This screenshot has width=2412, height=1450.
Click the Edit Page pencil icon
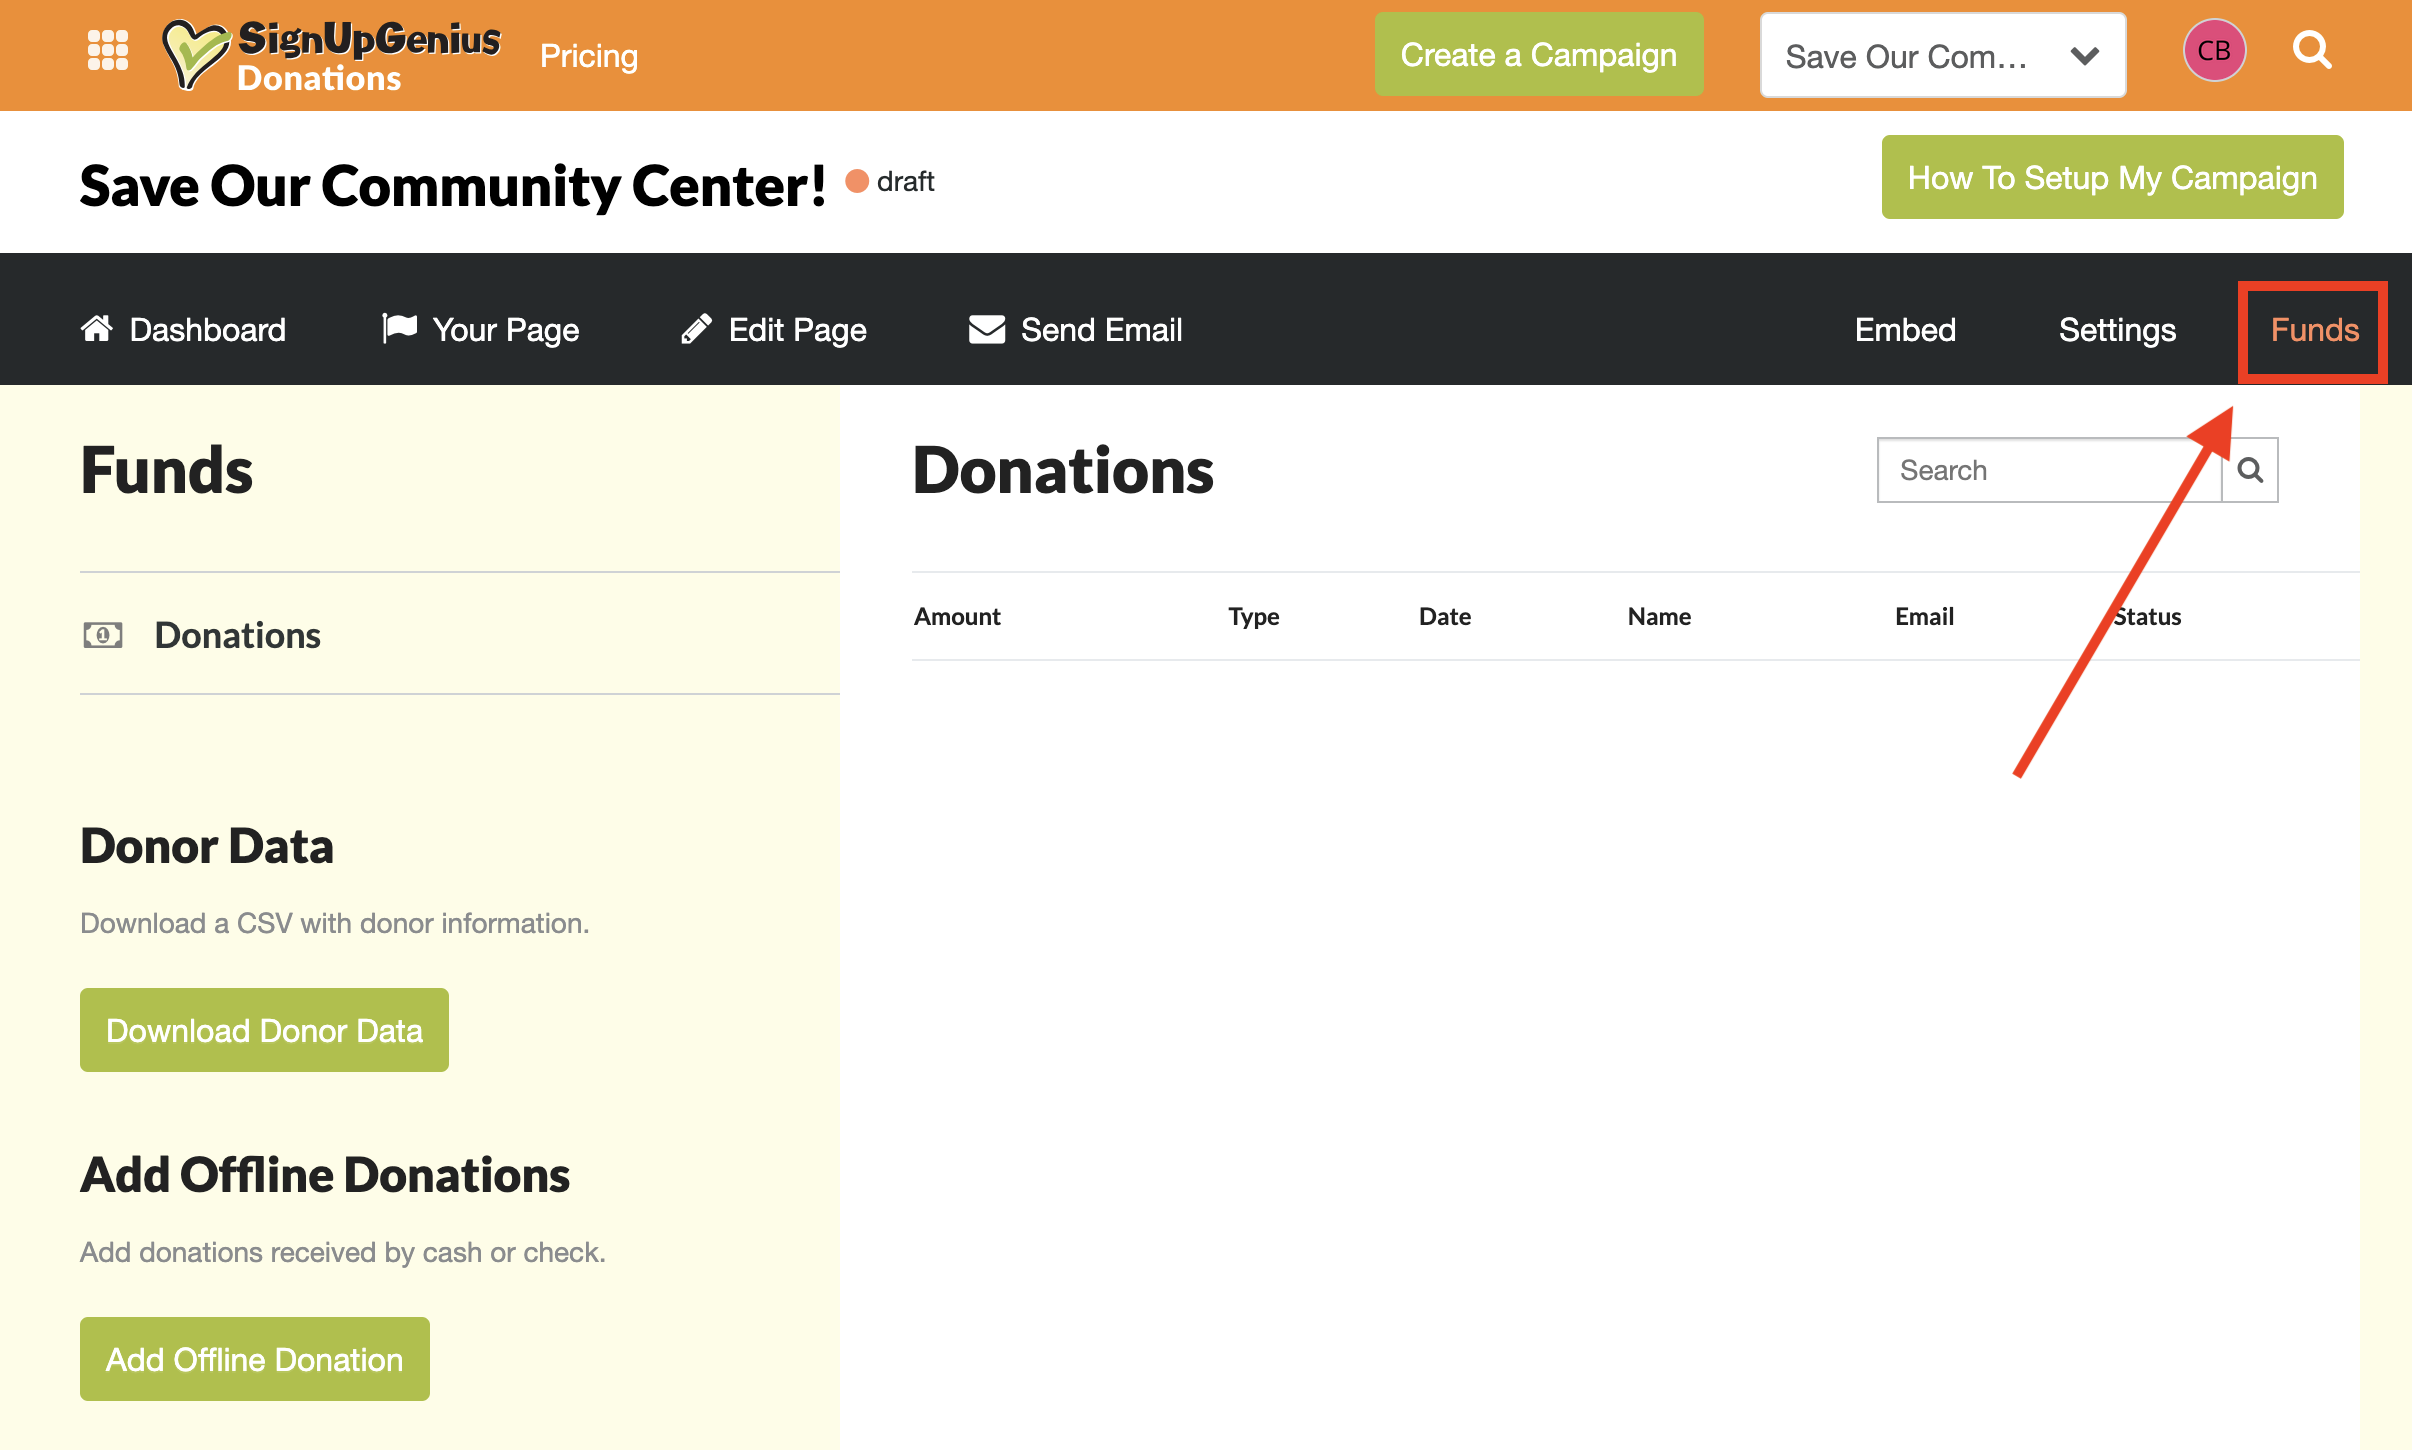pyautogui.click(x=696, y=329)
